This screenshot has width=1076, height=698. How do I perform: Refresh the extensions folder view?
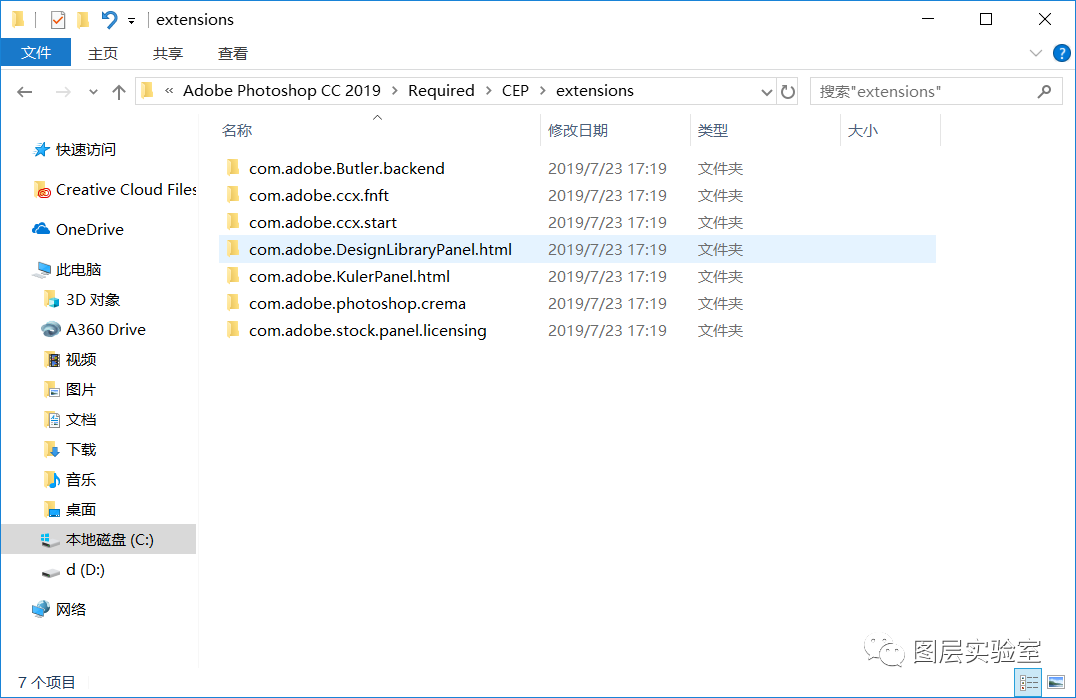coord(788,91)
